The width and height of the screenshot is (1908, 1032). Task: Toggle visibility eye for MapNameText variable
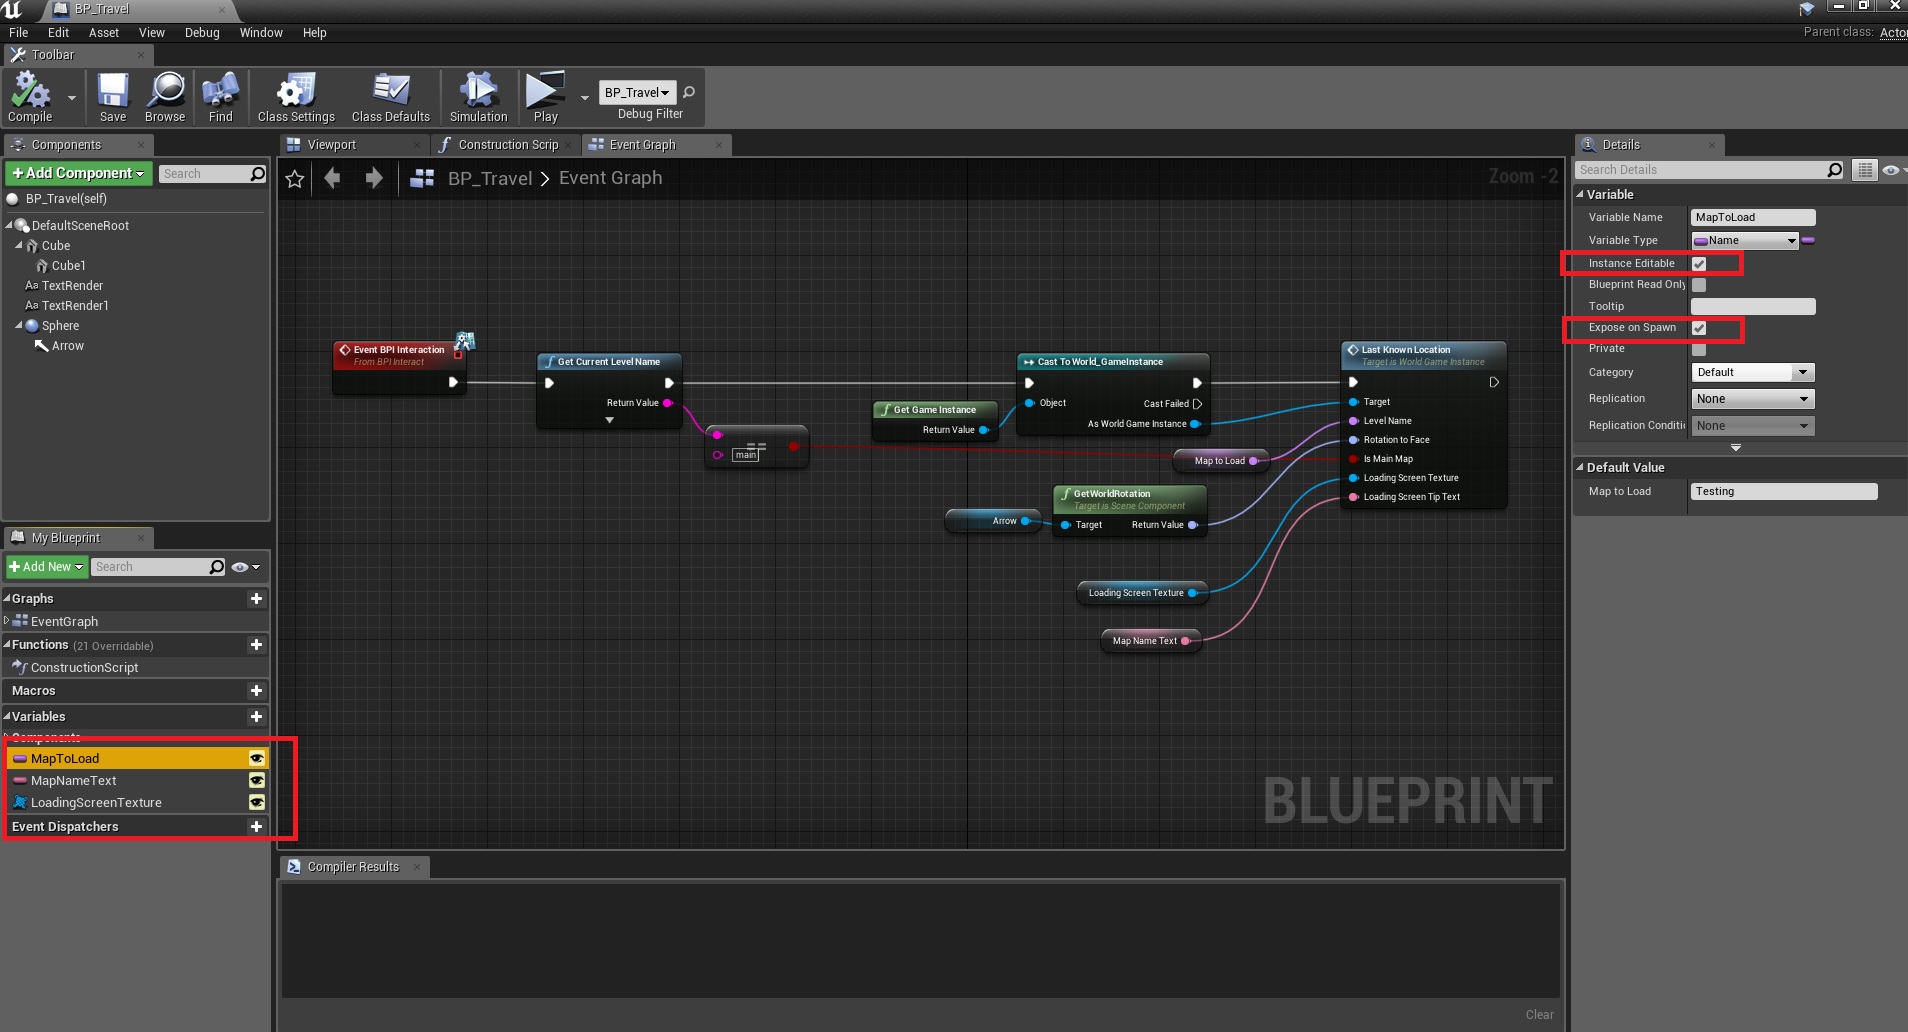coord(257,781)
